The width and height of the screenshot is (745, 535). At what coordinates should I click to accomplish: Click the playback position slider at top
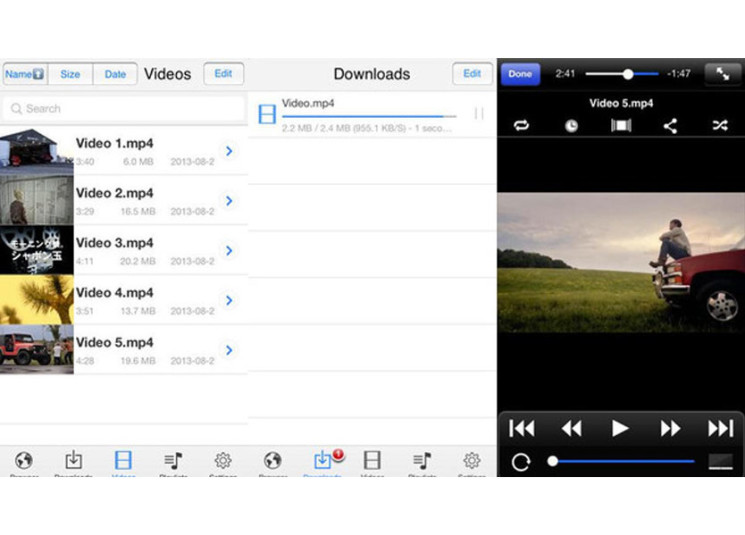click(x=628, y=74)
